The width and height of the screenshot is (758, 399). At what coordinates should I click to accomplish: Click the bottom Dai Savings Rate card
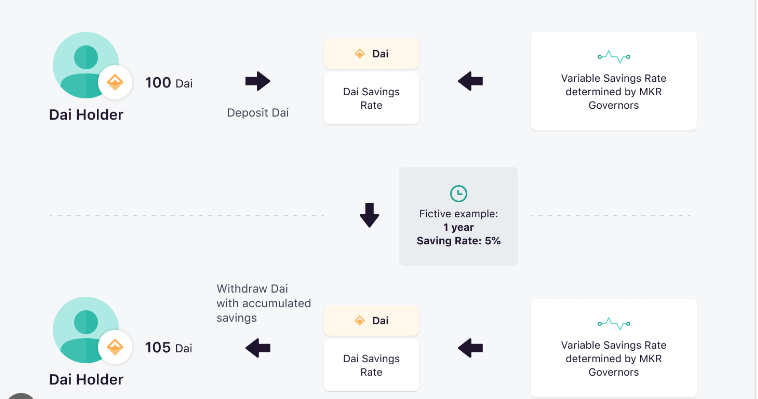(x=371, y=365)
